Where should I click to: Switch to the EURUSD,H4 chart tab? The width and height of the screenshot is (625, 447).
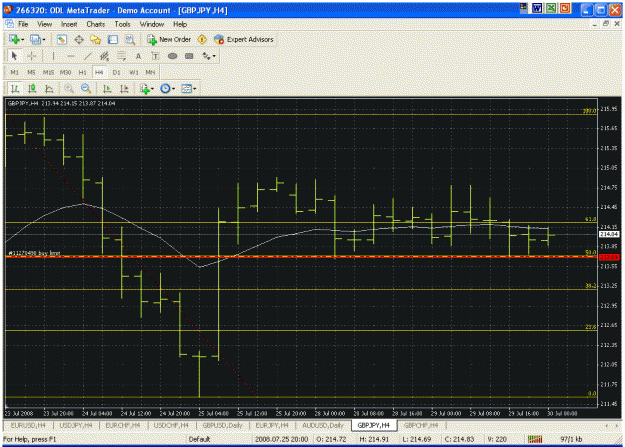point(28,425)
